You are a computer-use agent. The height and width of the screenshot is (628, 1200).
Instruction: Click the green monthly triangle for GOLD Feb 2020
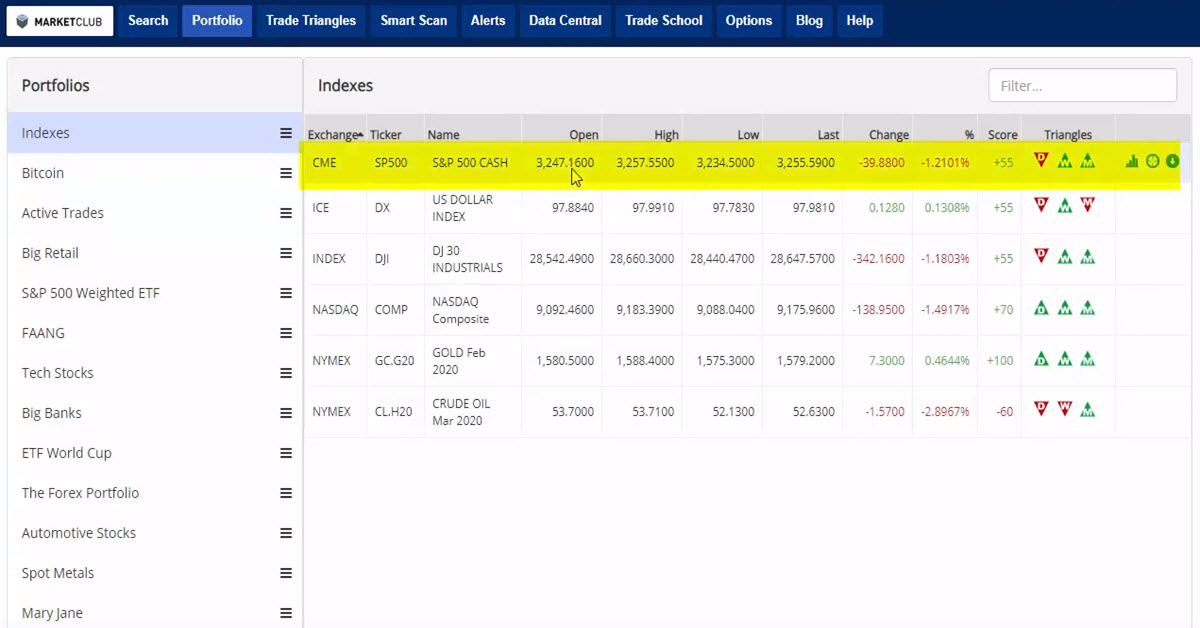click(1087, 359)
